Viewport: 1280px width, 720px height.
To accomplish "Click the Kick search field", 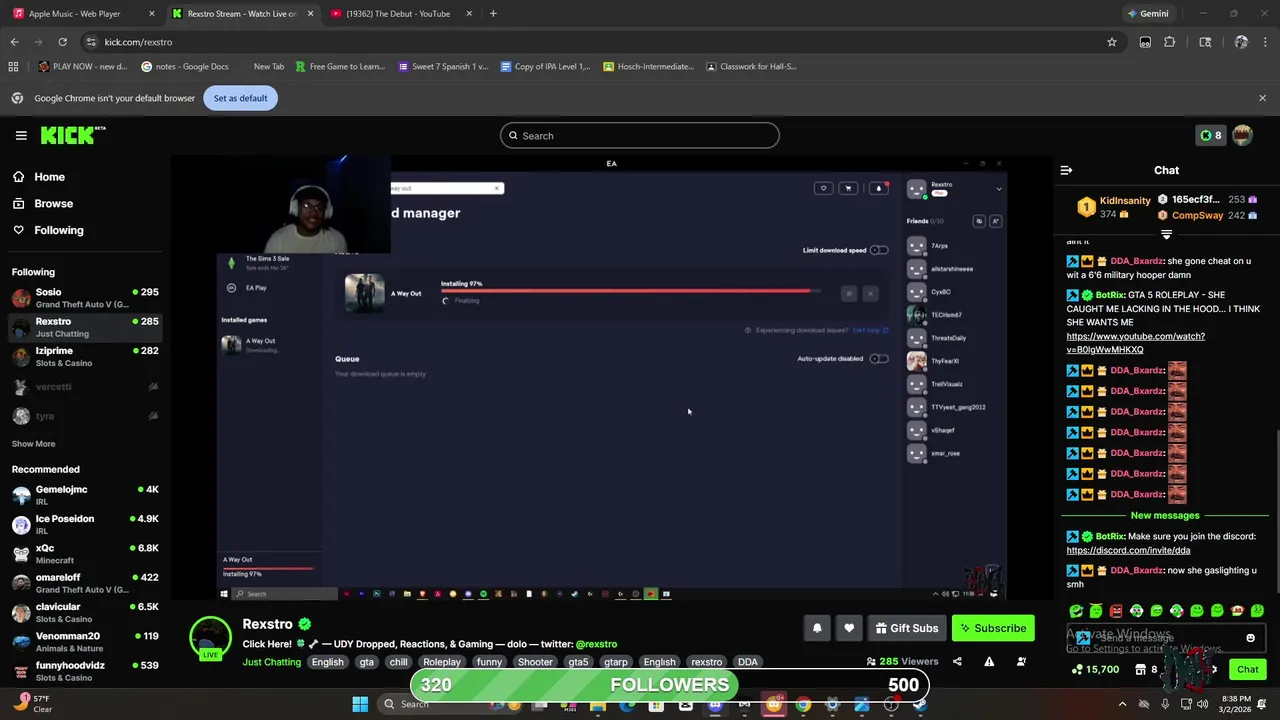I will tap(640, 136).
